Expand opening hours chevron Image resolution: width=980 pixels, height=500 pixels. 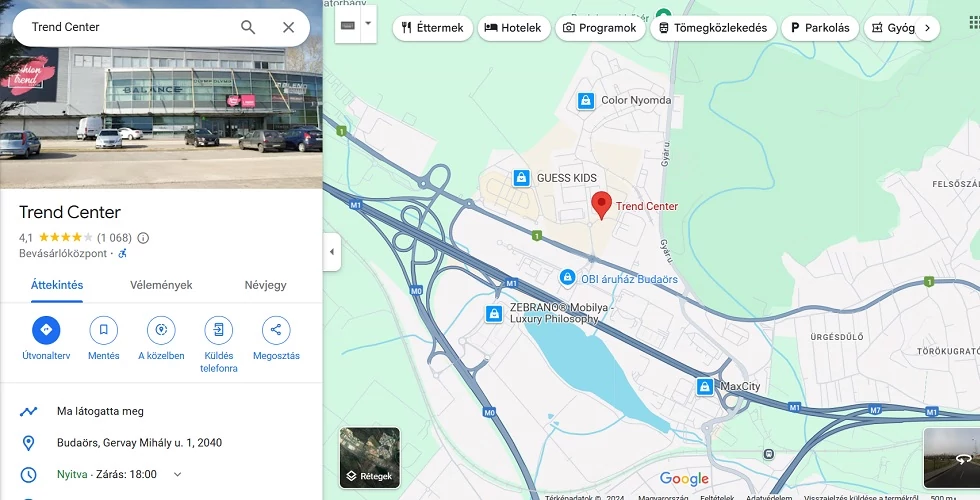(x=177, y=474)
